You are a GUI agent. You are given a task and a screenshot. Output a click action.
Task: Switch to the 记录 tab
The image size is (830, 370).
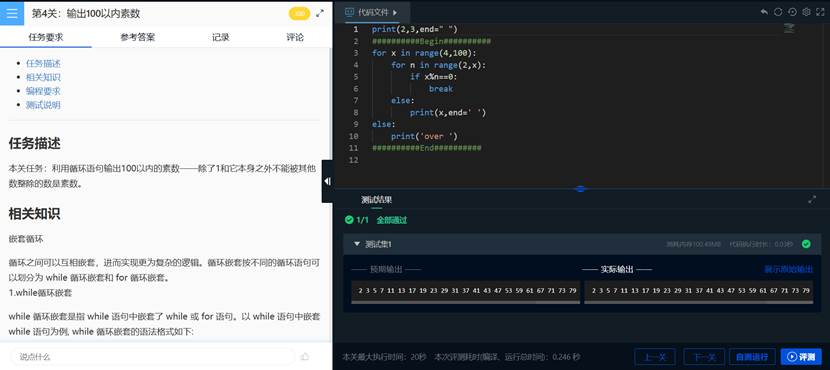[221, 37]
